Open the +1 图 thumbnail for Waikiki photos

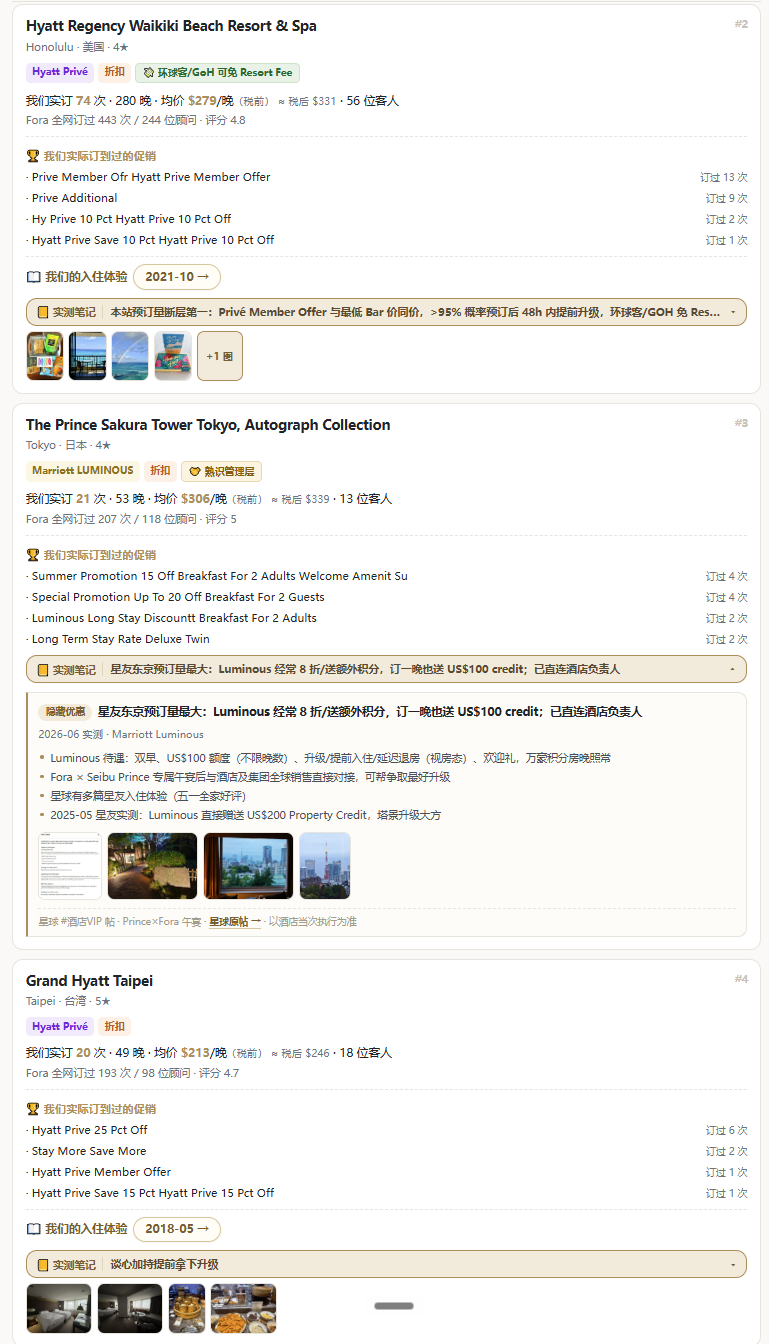(x=220, y=356)
